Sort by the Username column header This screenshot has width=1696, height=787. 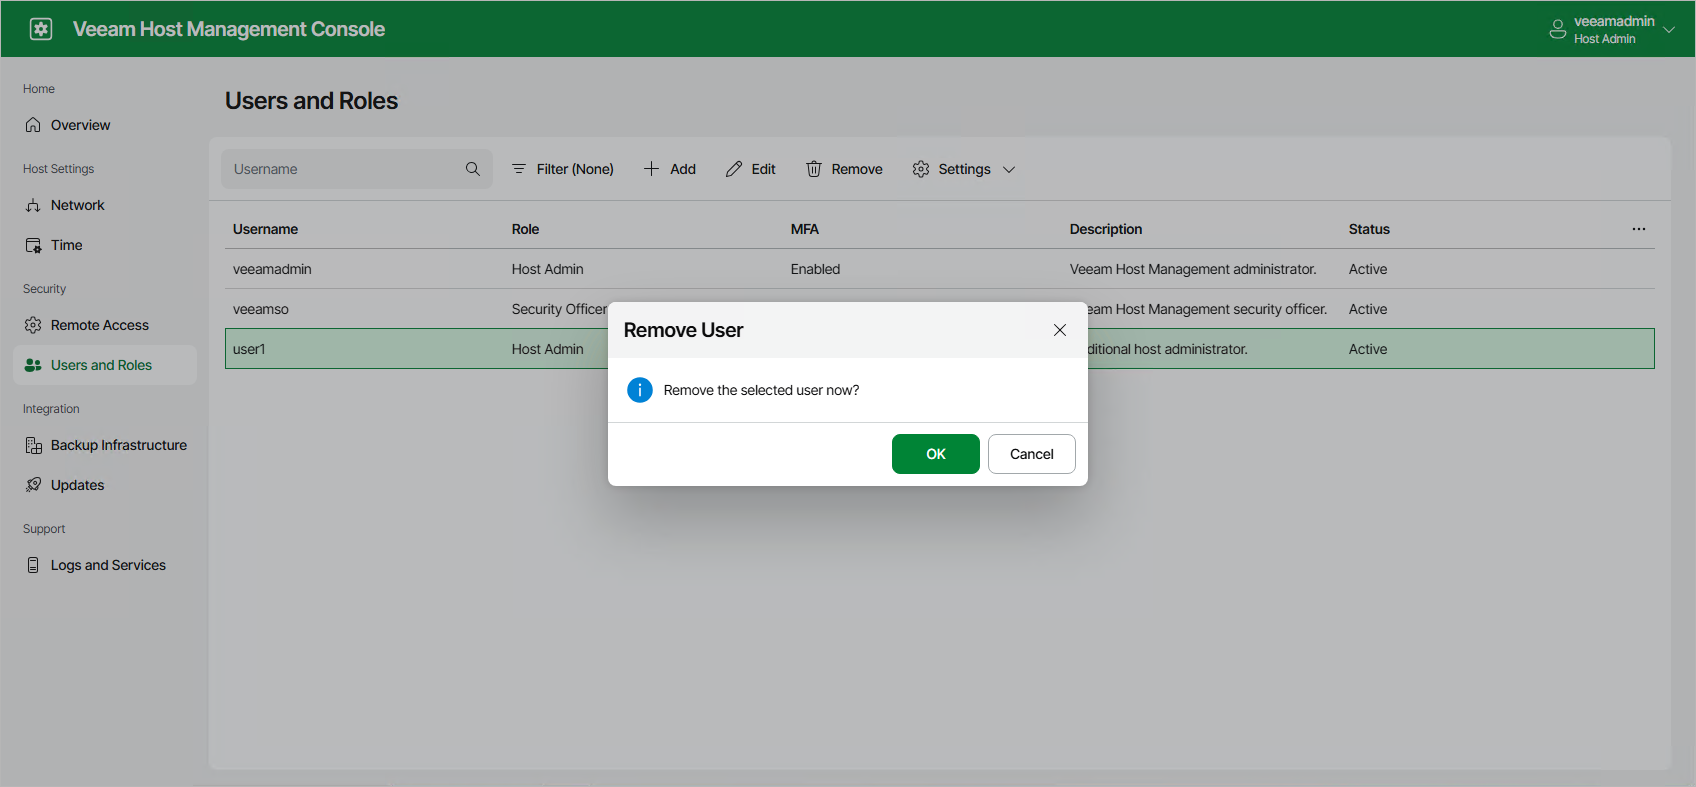265,229
